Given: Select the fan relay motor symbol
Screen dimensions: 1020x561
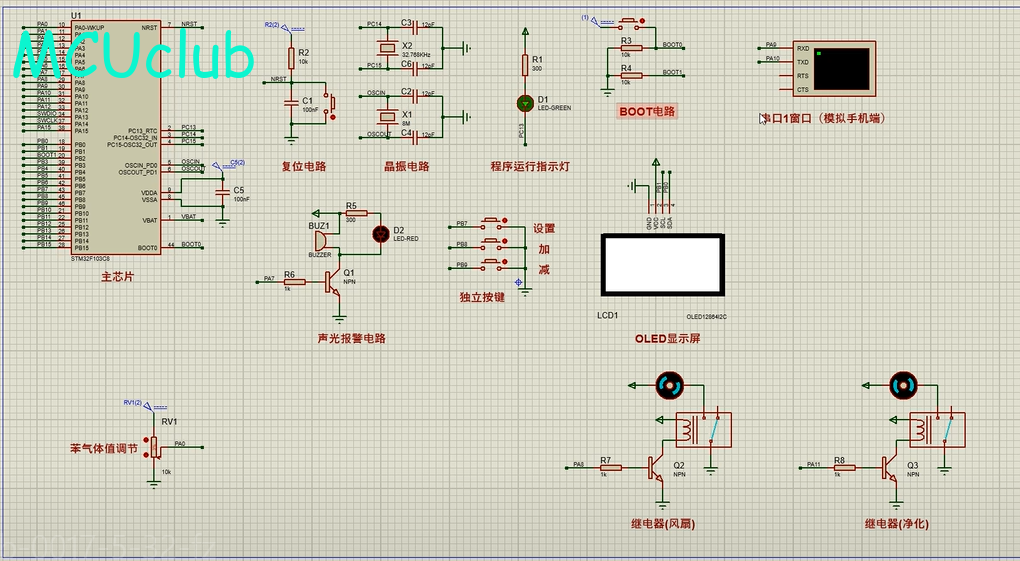Looking at the screenshot, I should click(669, 386).
